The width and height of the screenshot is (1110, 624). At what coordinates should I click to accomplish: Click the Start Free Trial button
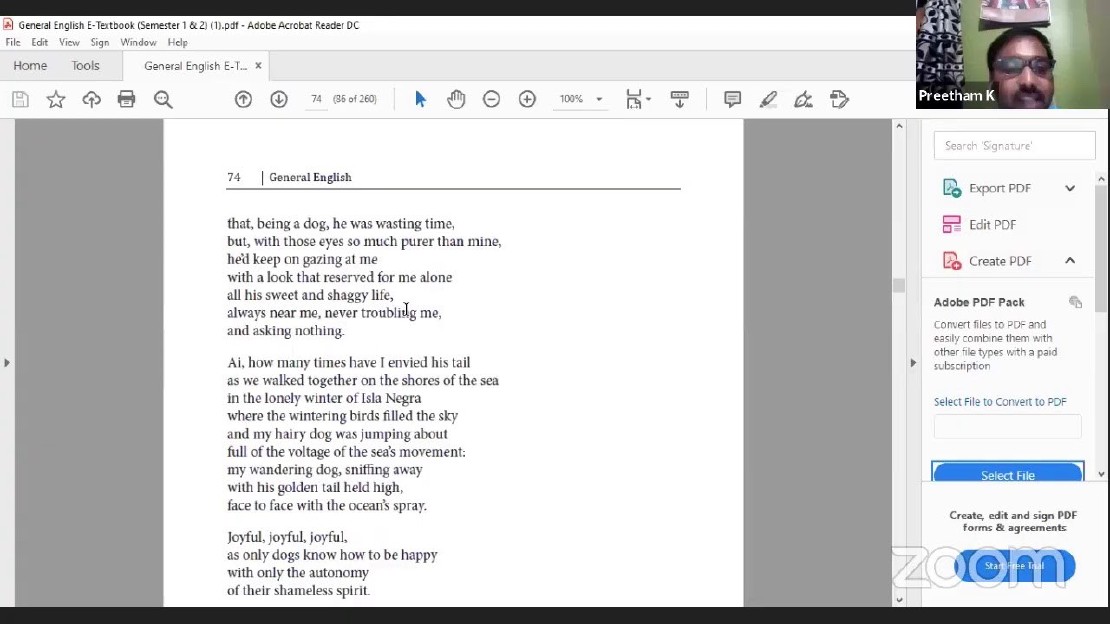coord(1014,566)
